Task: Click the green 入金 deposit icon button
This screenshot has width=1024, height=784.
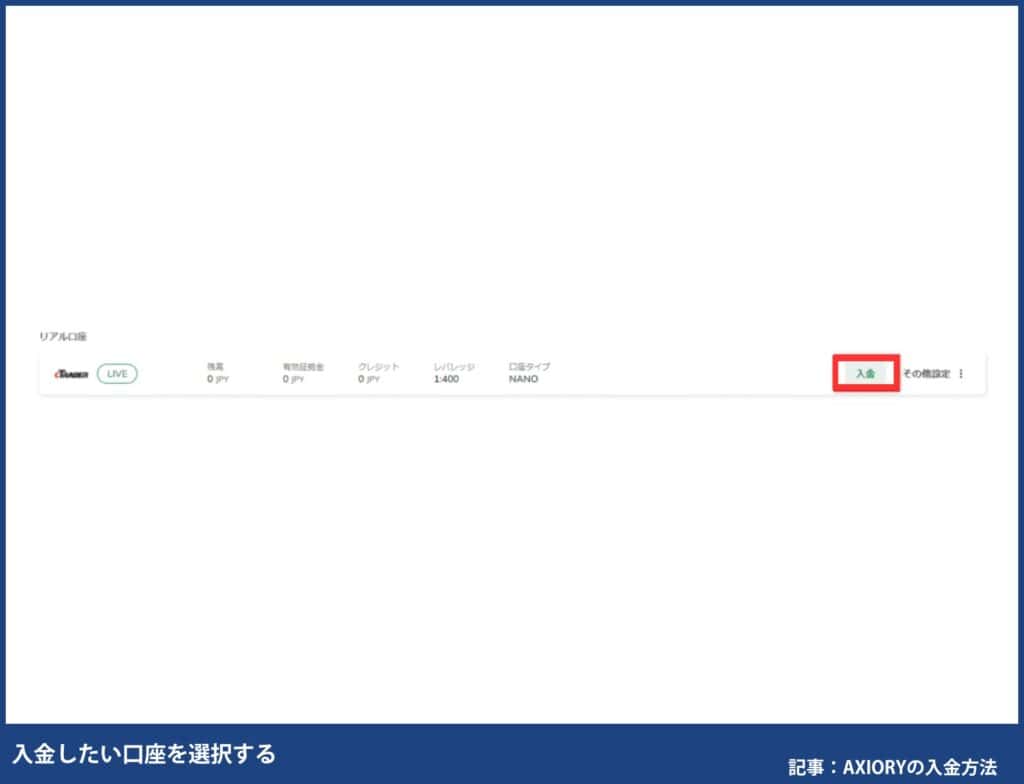Action: pos(864,373)
